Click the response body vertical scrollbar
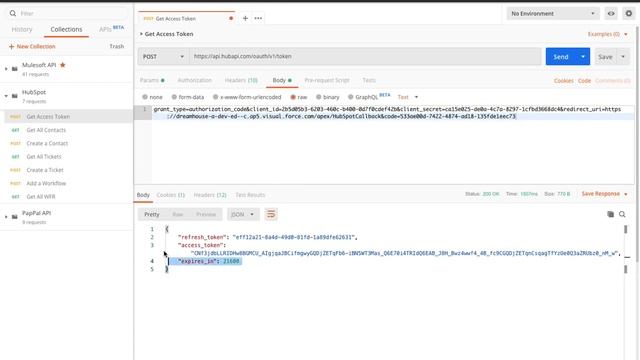Image resolution: width=640 pixels, height=360 pixels. tap(625, 249)
